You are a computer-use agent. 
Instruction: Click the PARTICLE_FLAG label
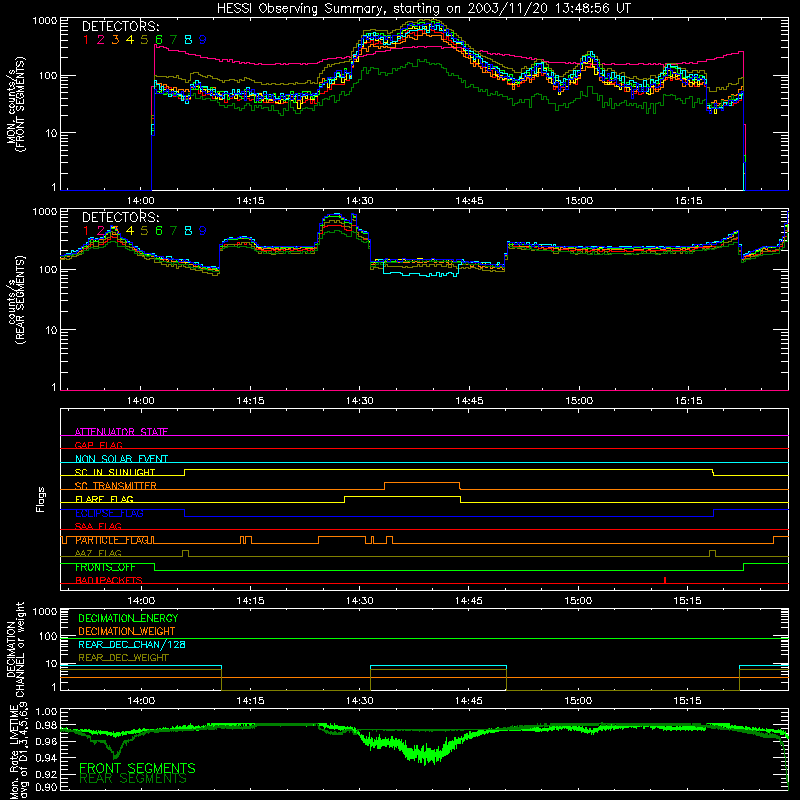coord(114,540)
